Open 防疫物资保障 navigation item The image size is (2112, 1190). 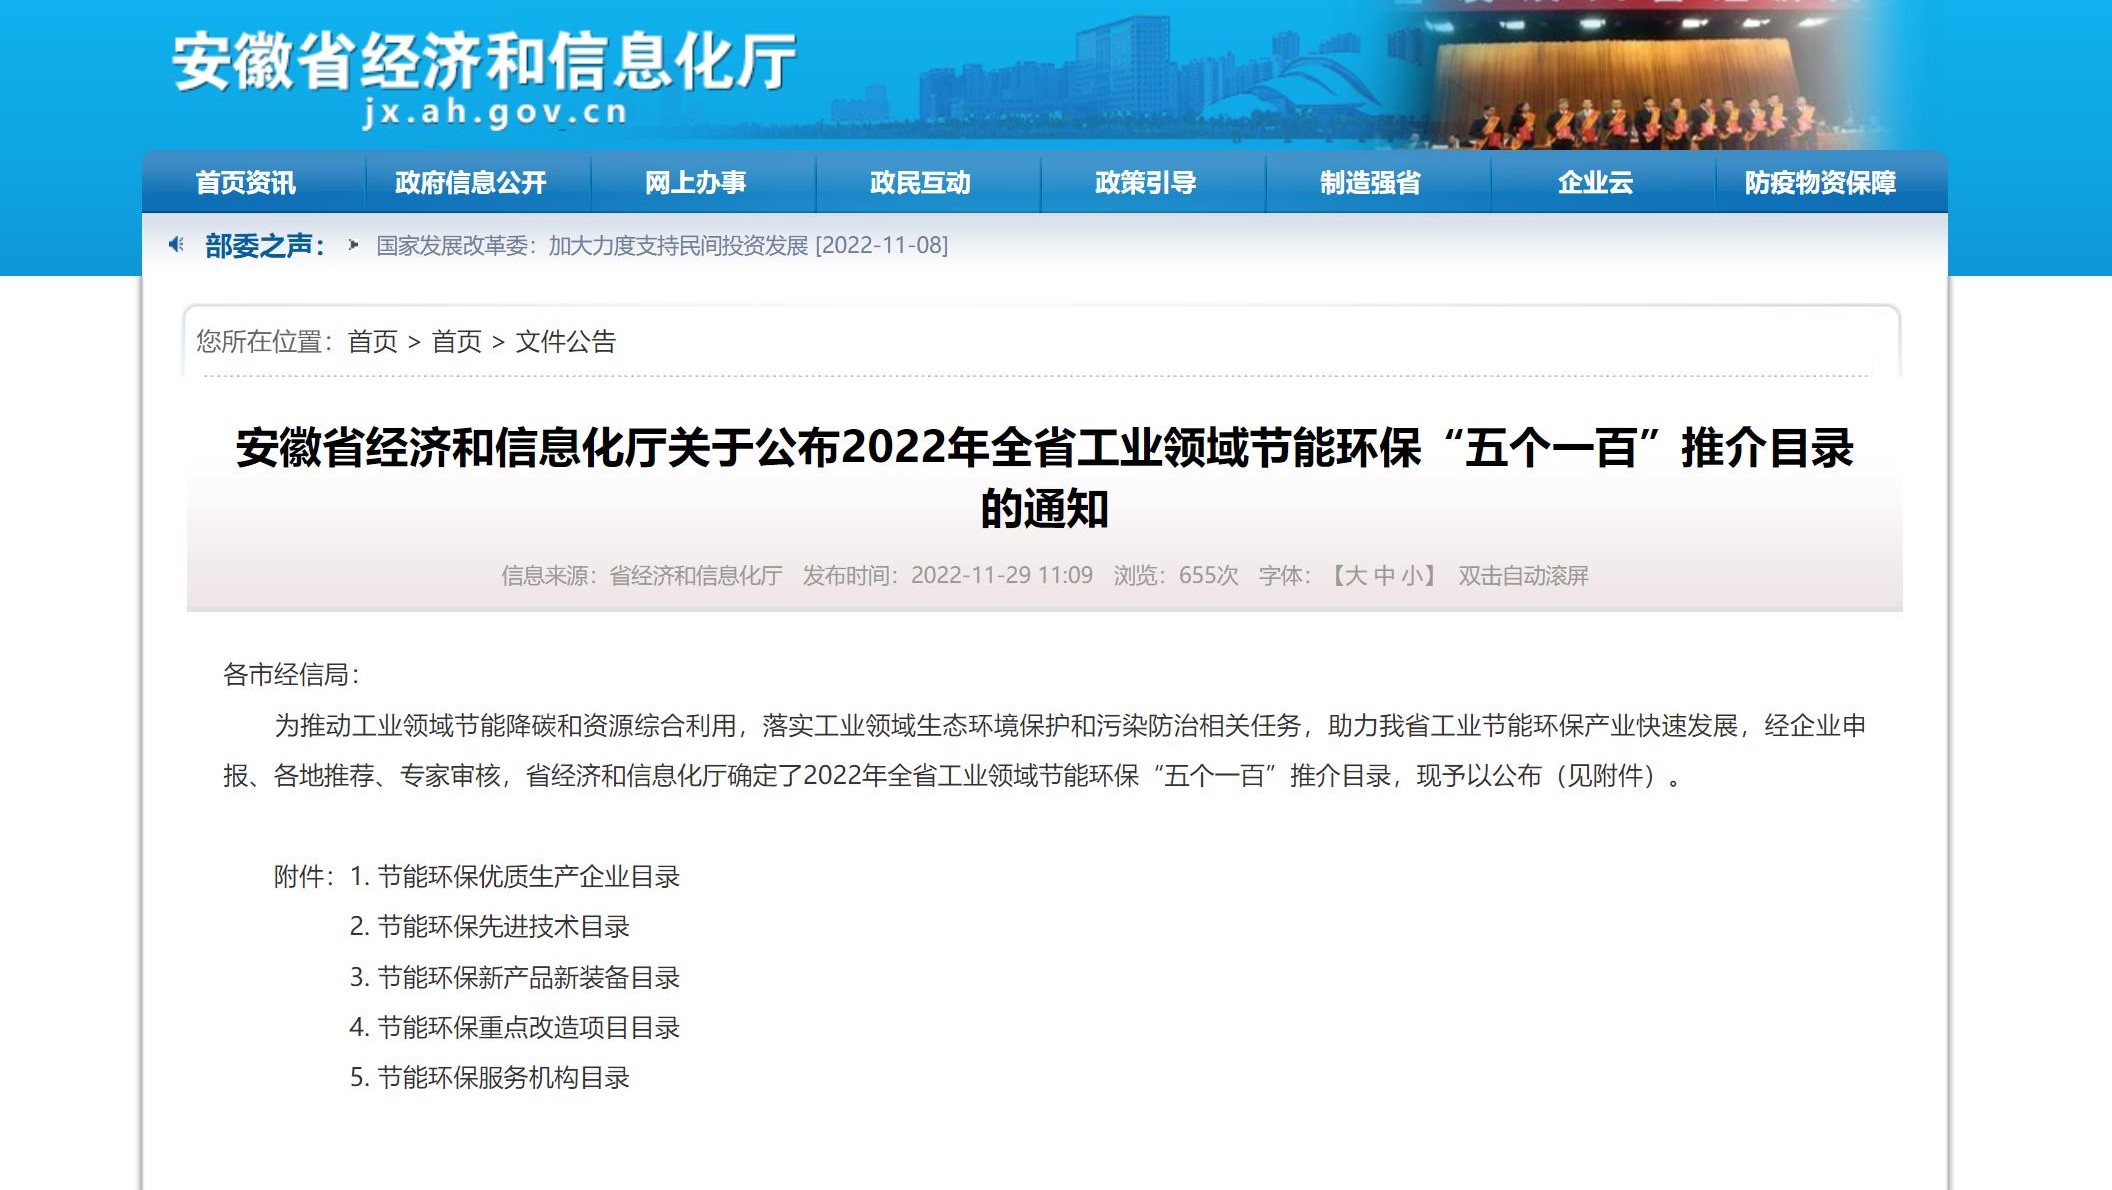coord(1820,183)
